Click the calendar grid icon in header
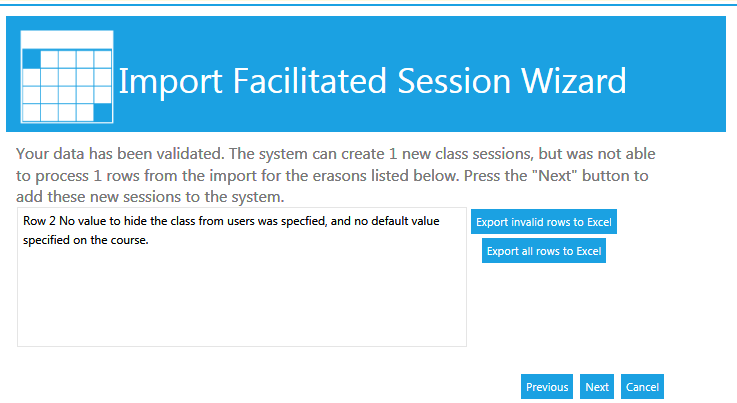 click(67, 76)
